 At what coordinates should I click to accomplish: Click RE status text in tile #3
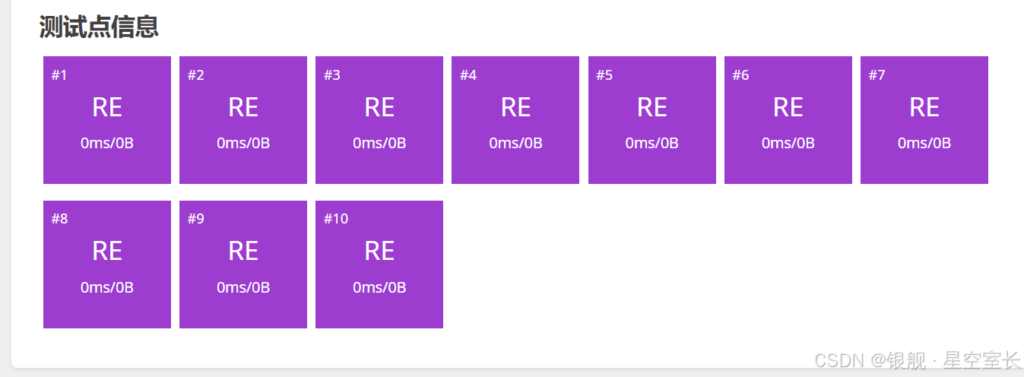tap(379, 107)
